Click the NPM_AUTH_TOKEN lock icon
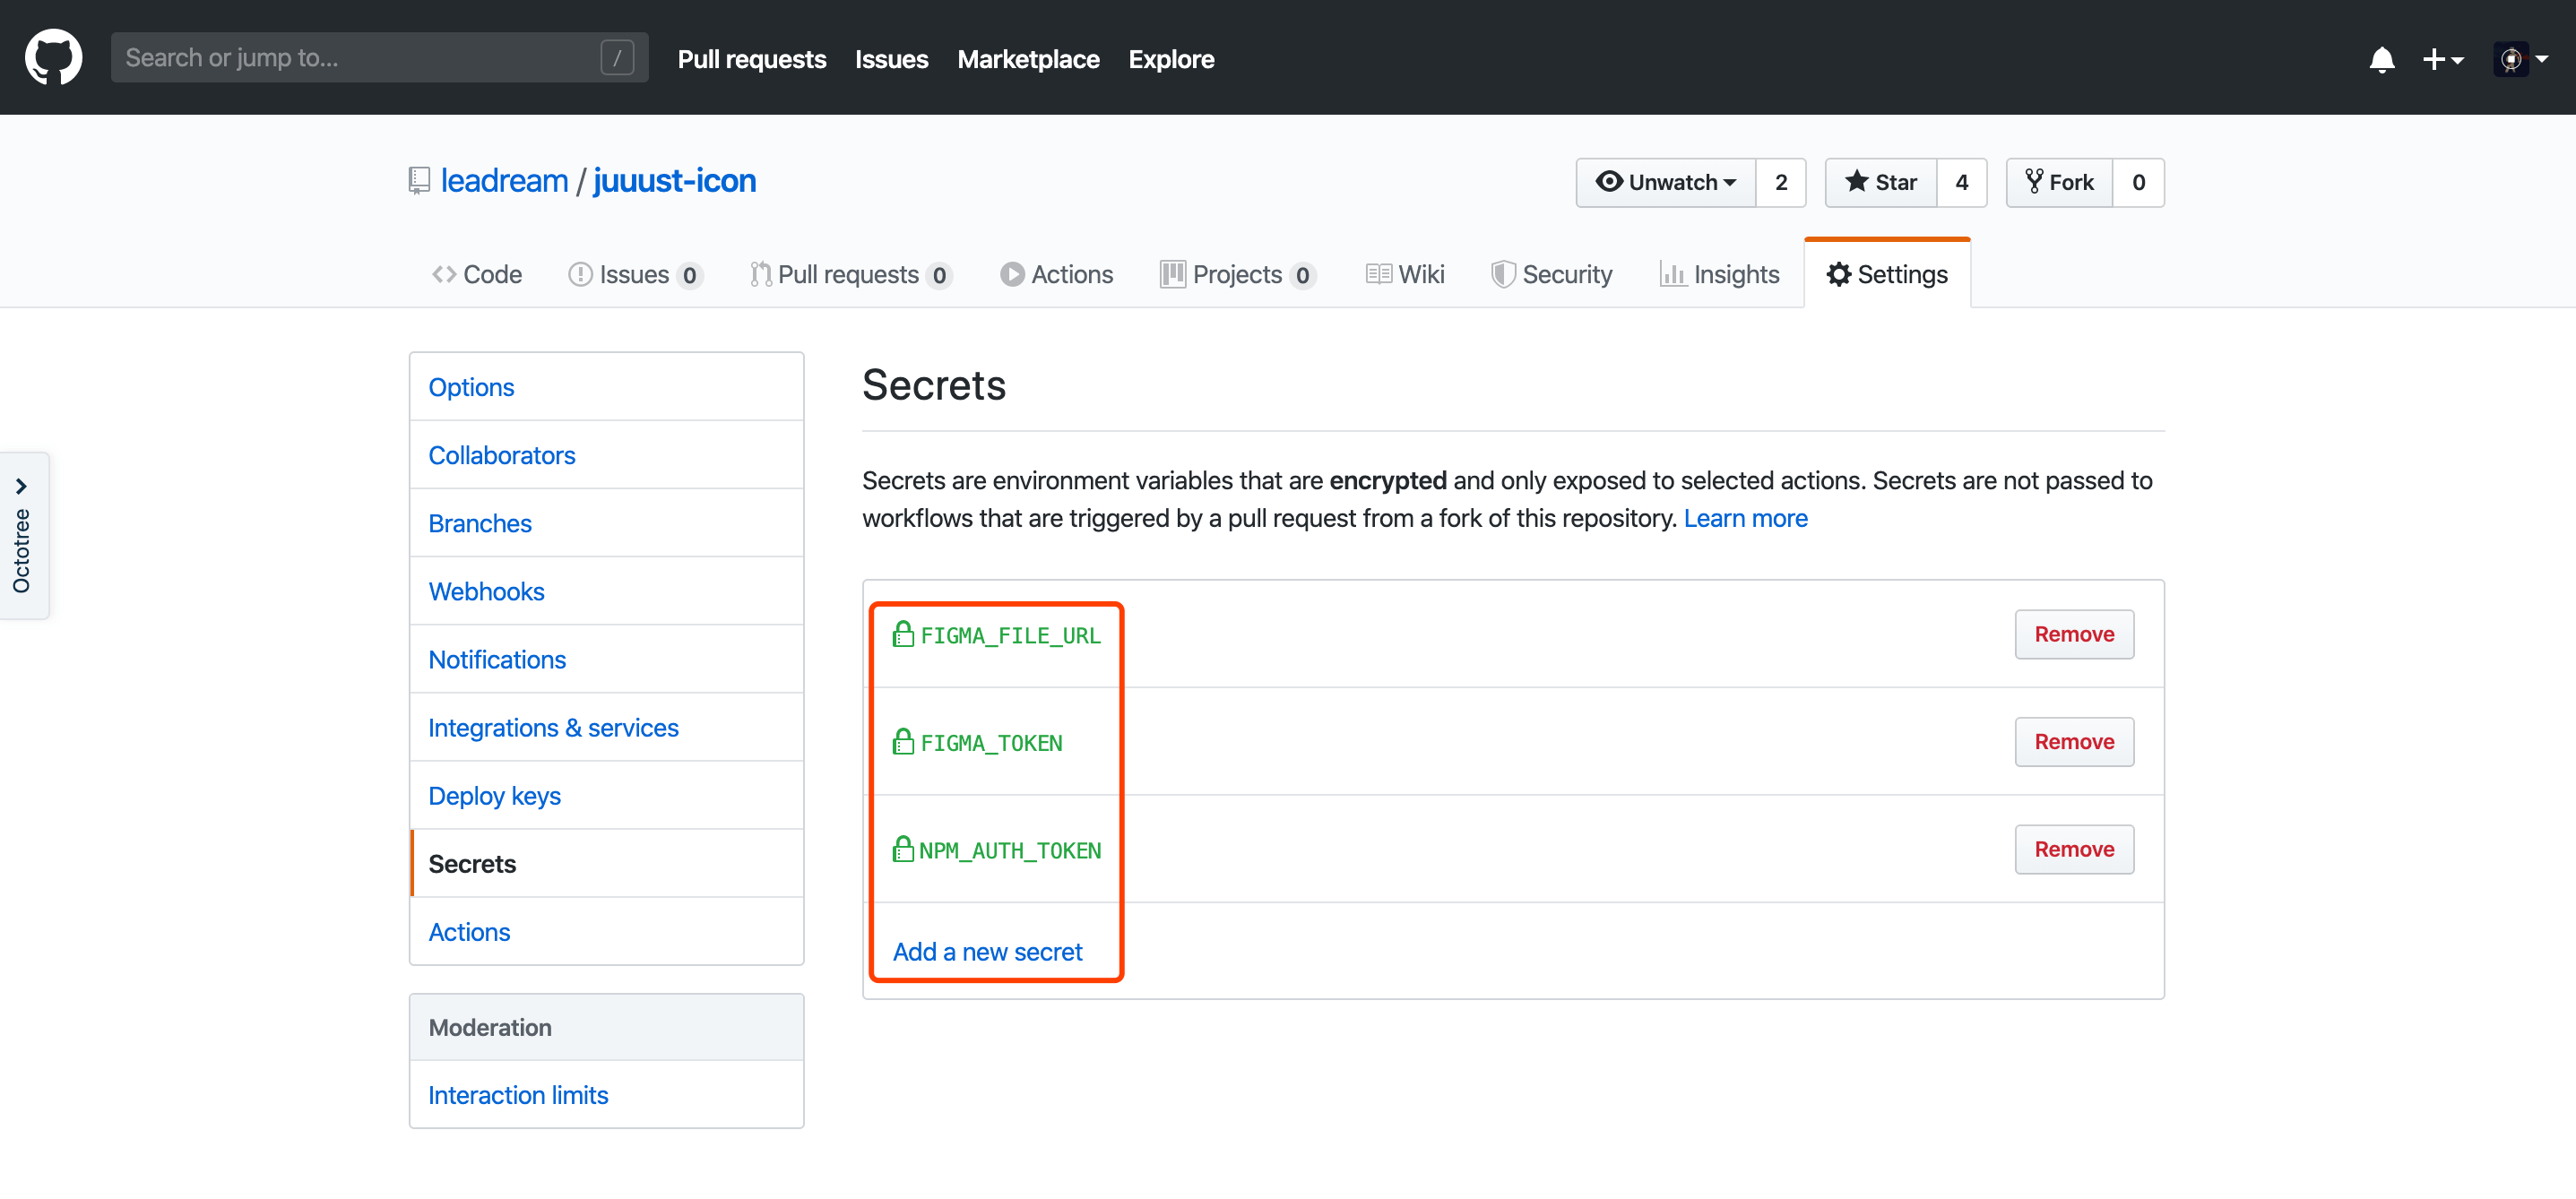The width and height of the screenshot is (2576, 1199). click(903, 849)
